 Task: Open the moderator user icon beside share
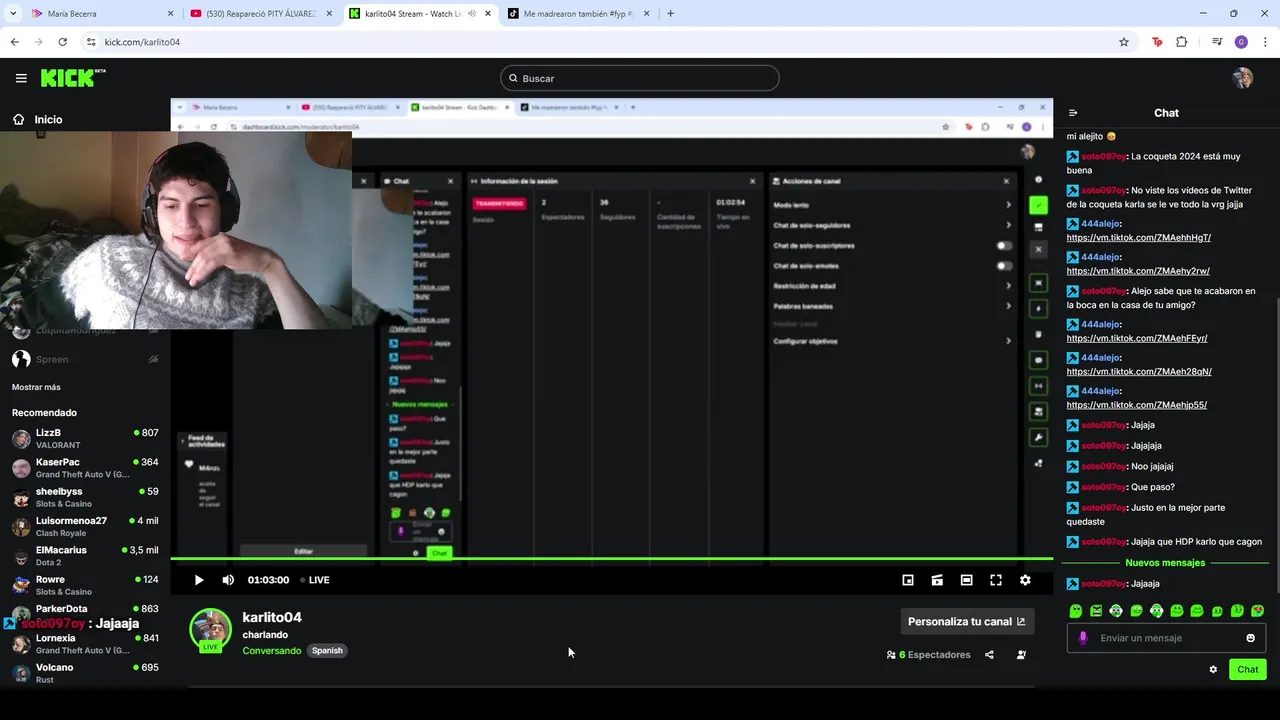point(1021,655)
